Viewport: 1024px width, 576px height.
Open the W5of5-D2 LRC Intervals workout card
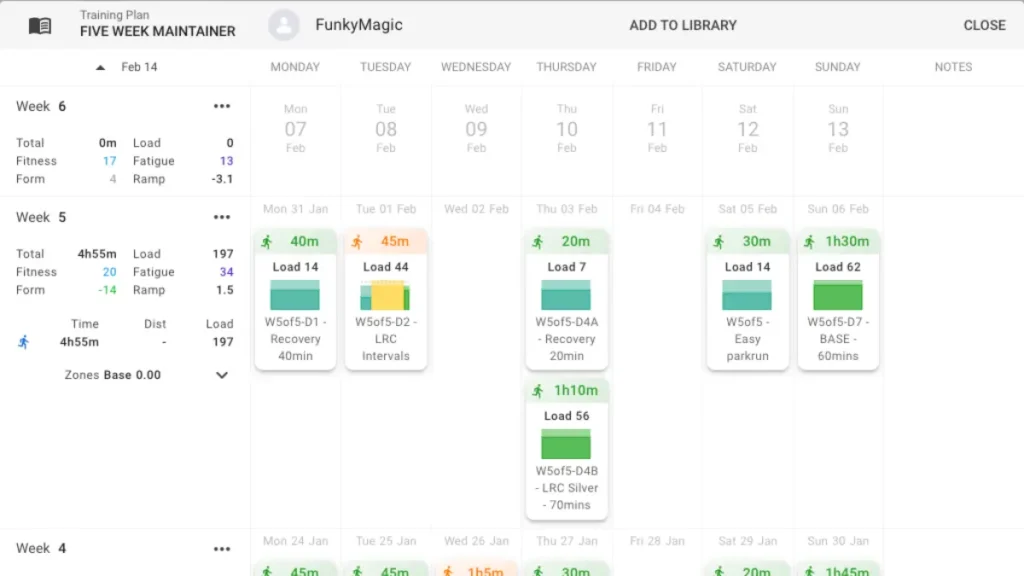pos(386,300)
